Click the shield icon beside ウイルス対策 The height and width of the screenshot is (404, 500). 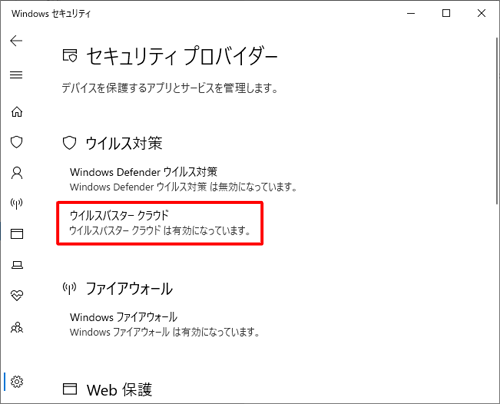(x=69, y=143)
